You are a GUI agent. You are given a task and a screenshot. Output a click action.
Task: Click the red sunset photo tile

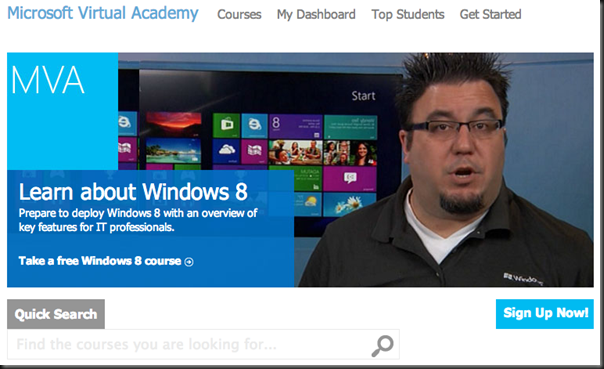coord(173,124)
